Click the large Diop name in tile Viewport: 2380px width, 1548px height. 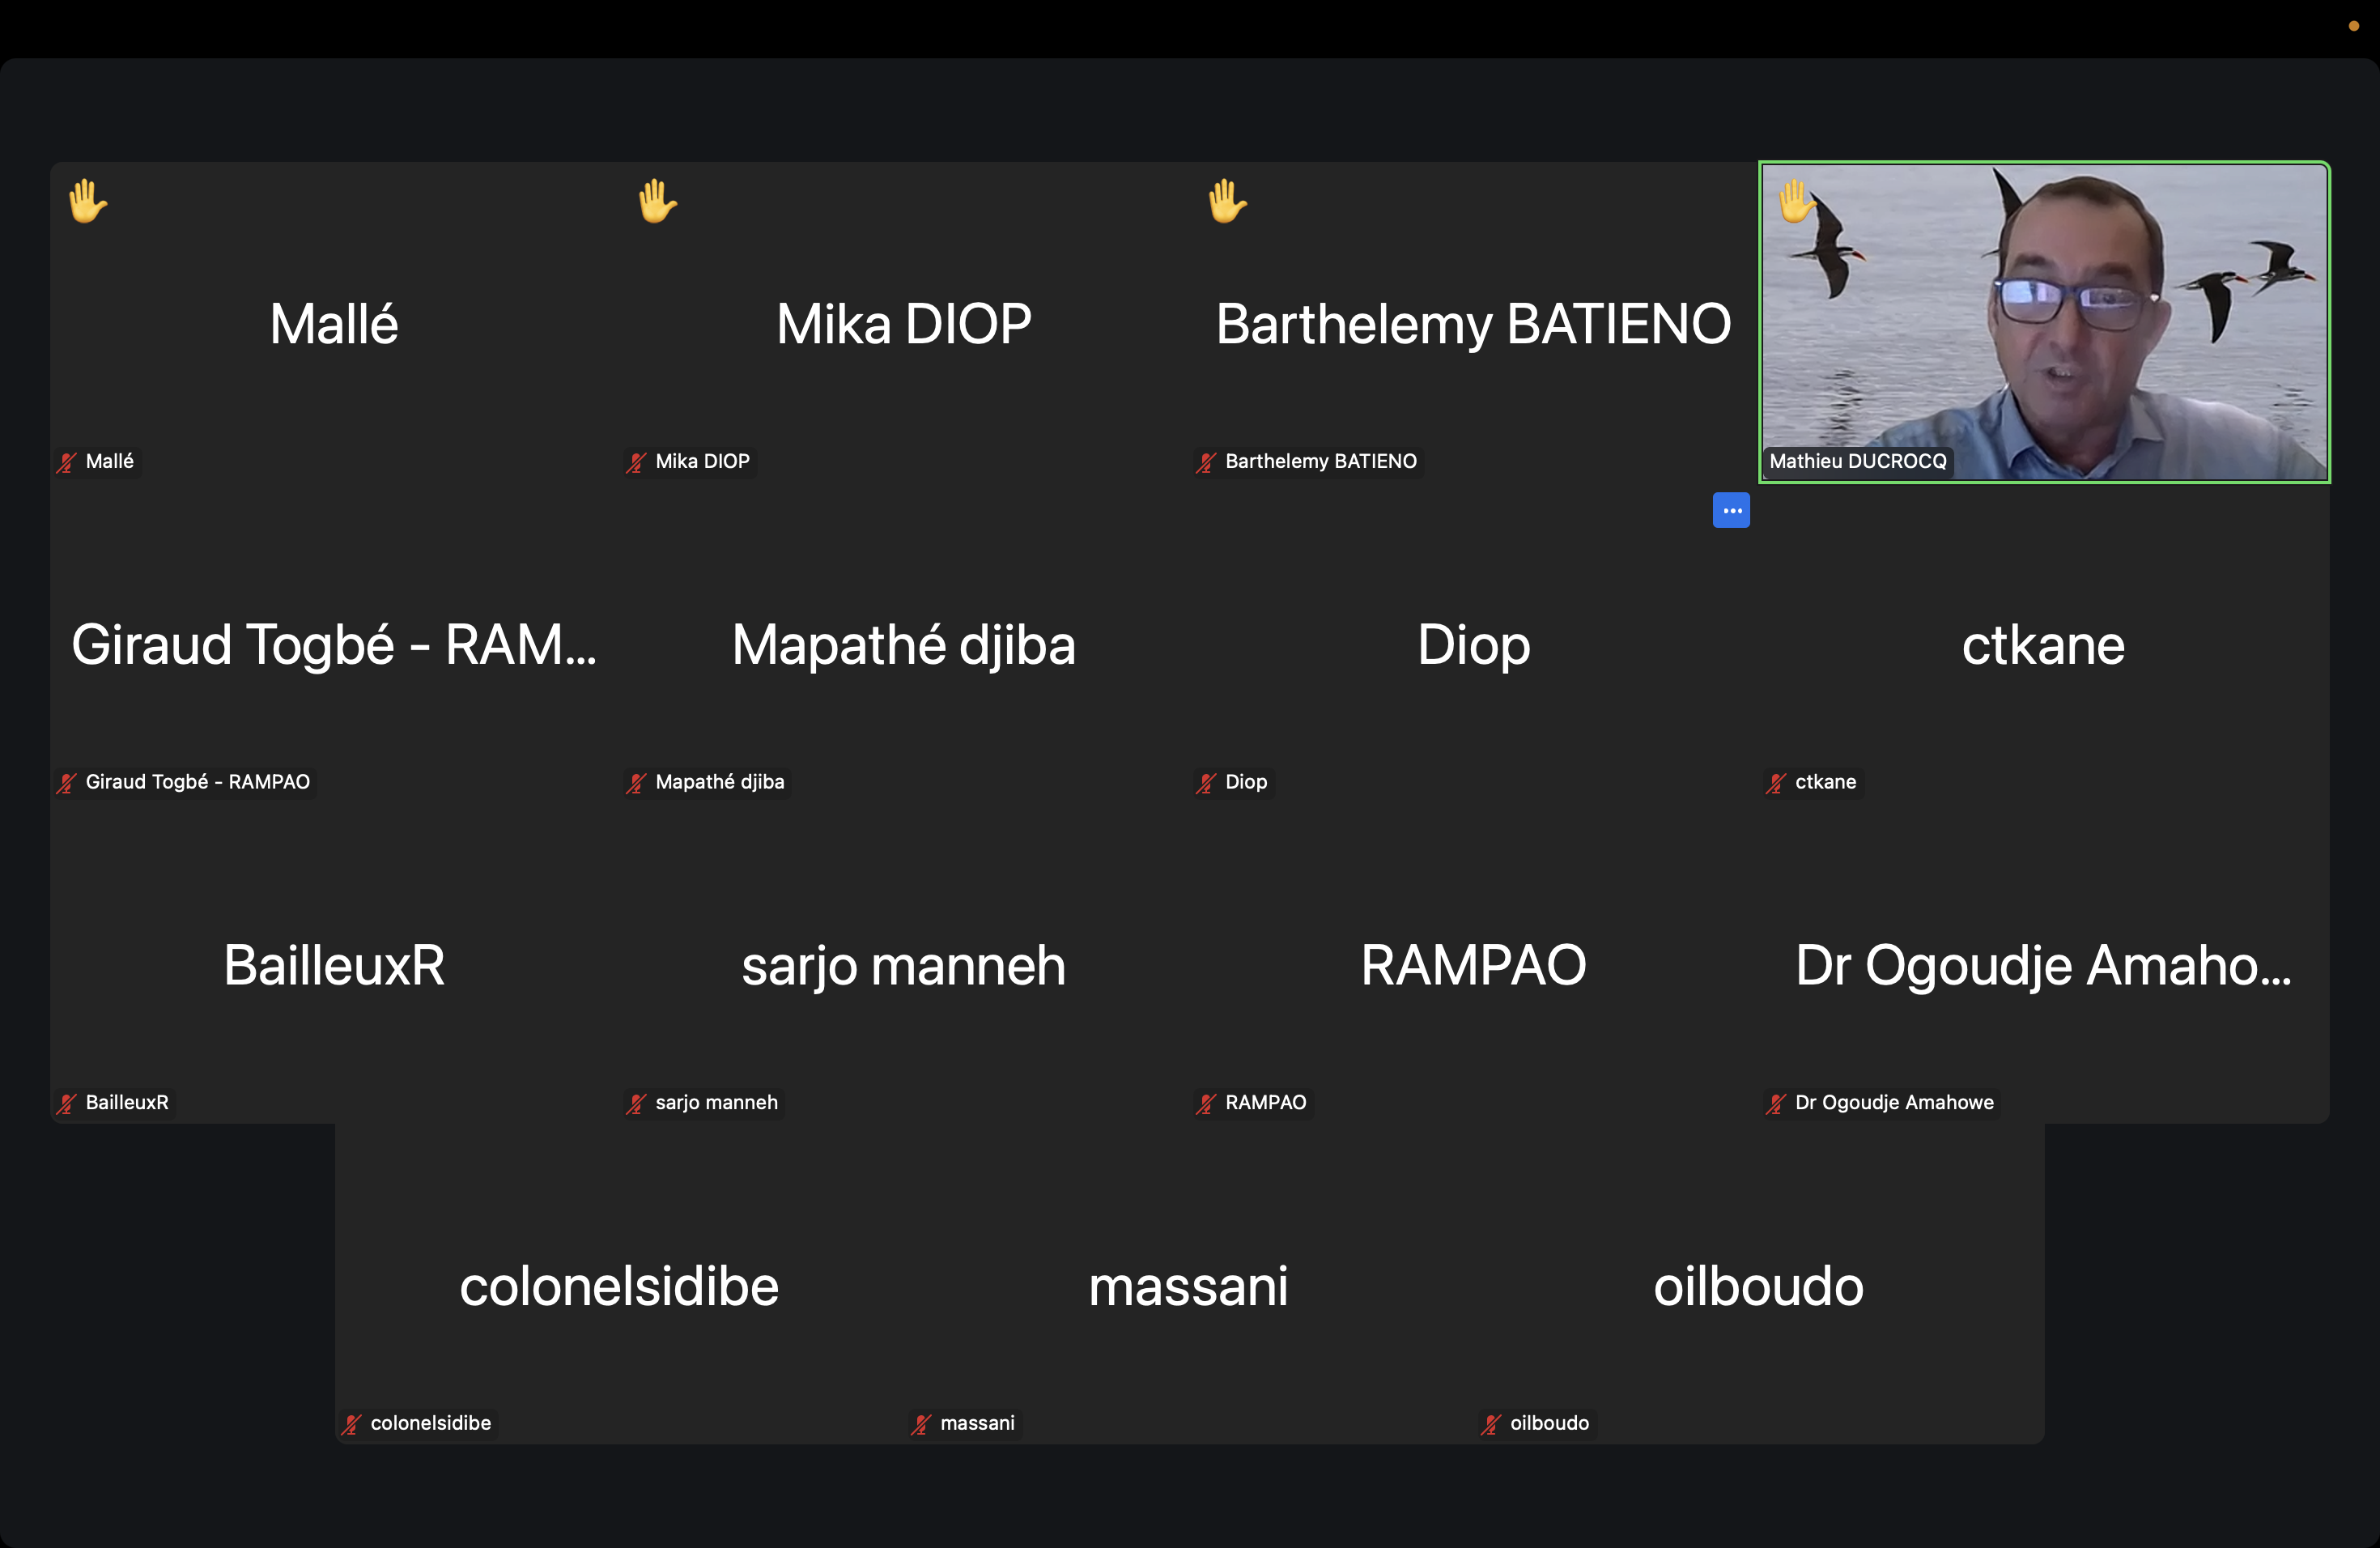pyautogui.click(x=1473, y=646)
